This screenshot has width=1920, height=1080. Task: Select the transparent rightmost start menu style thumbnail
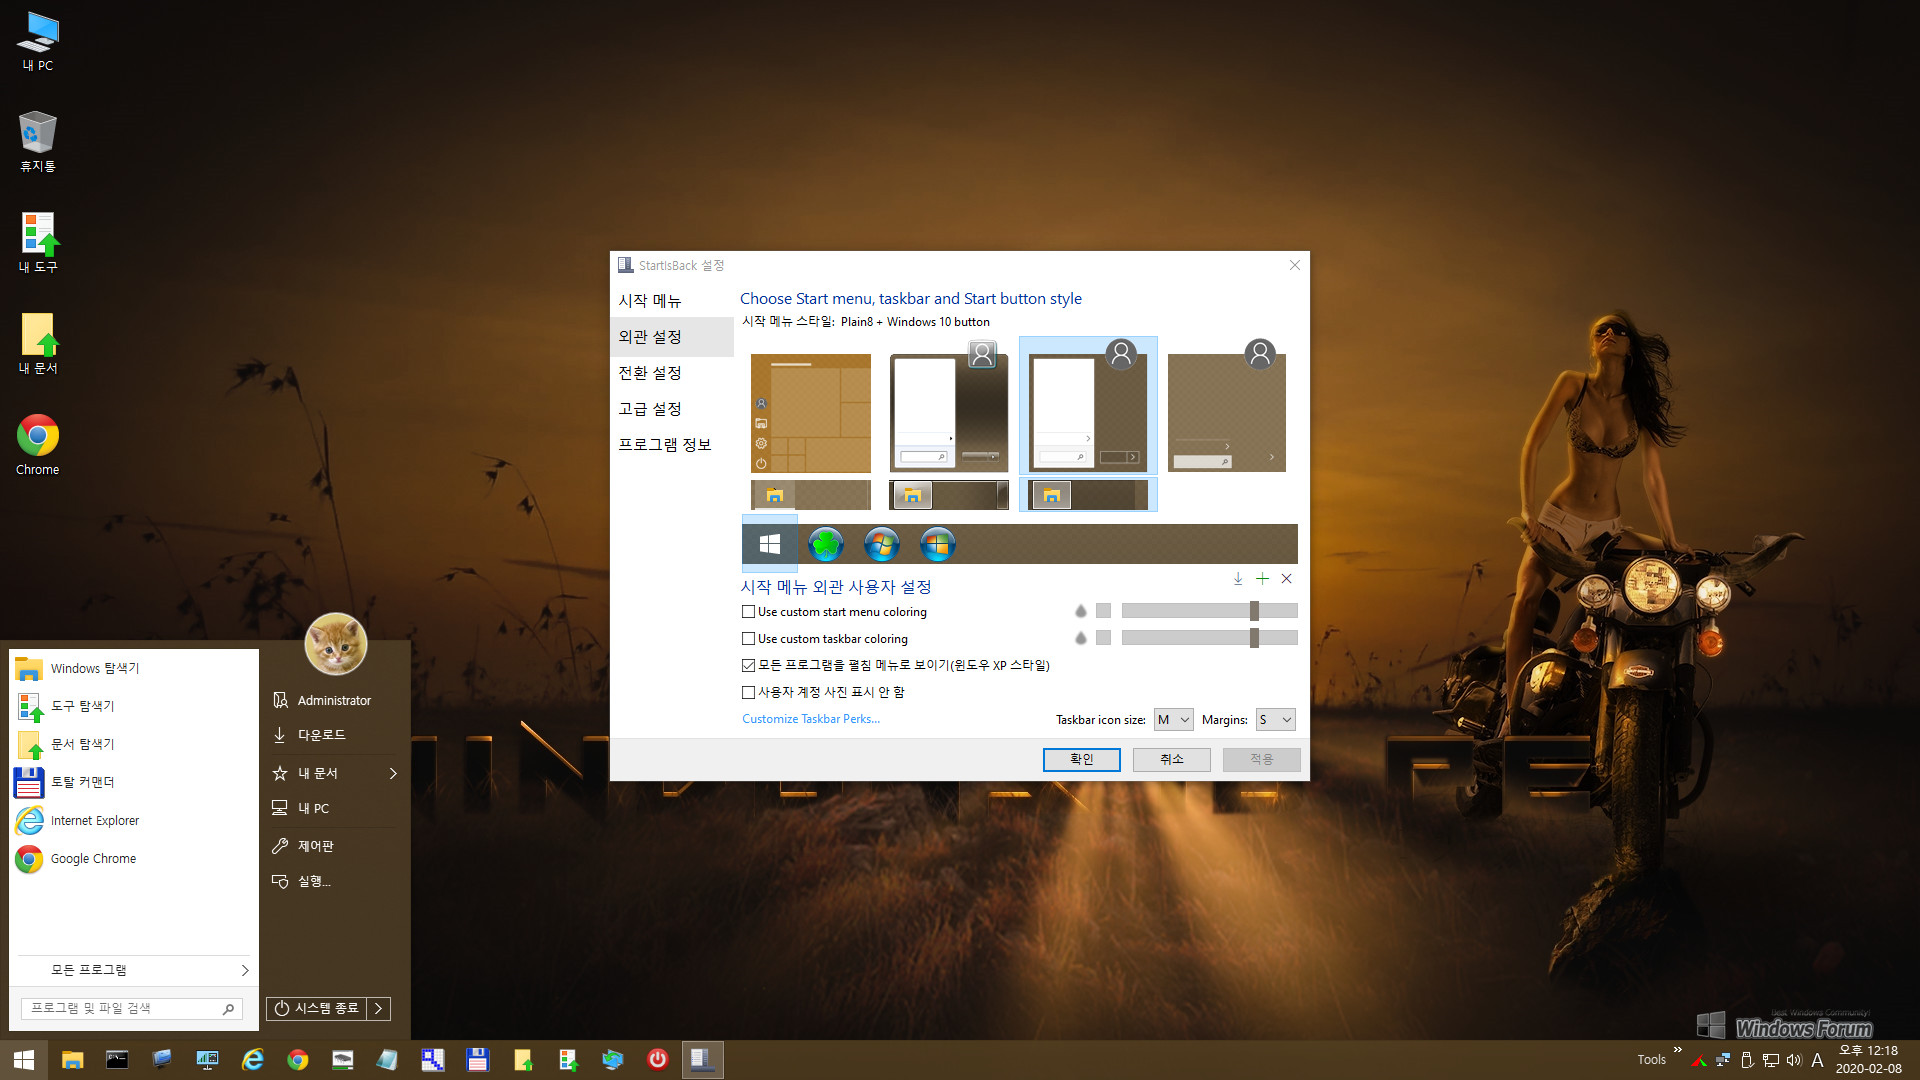tap(1227, 406)
